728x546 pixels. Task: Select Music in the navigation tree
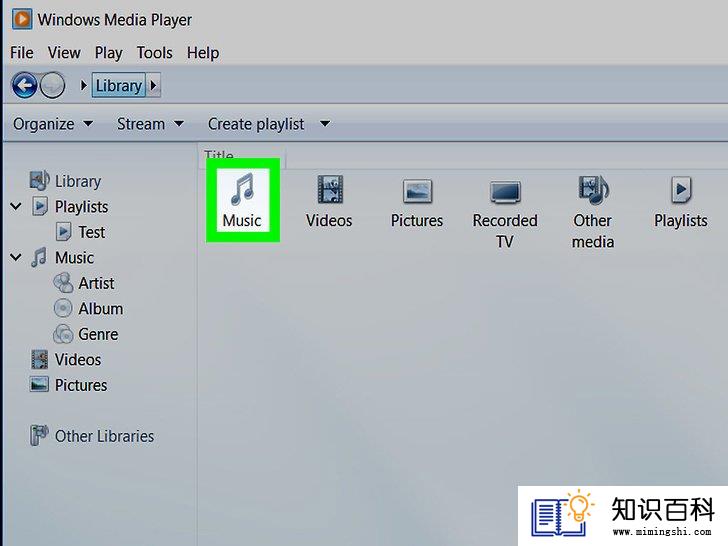coord(74,258)
